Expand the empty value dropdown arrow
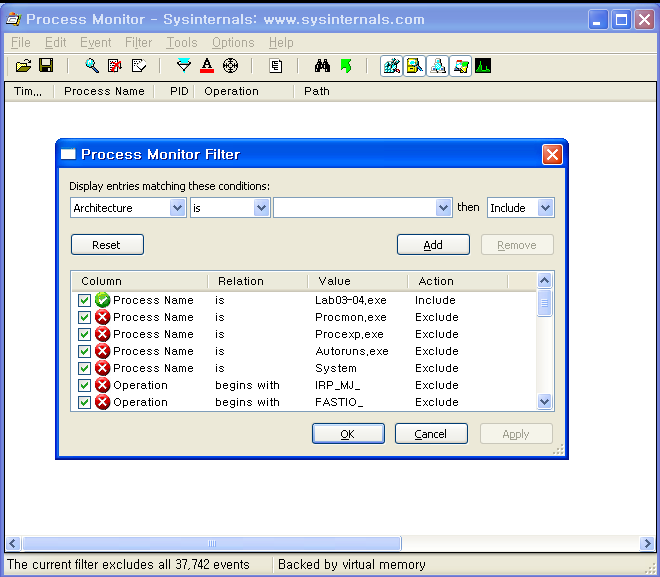 point(443,207)
